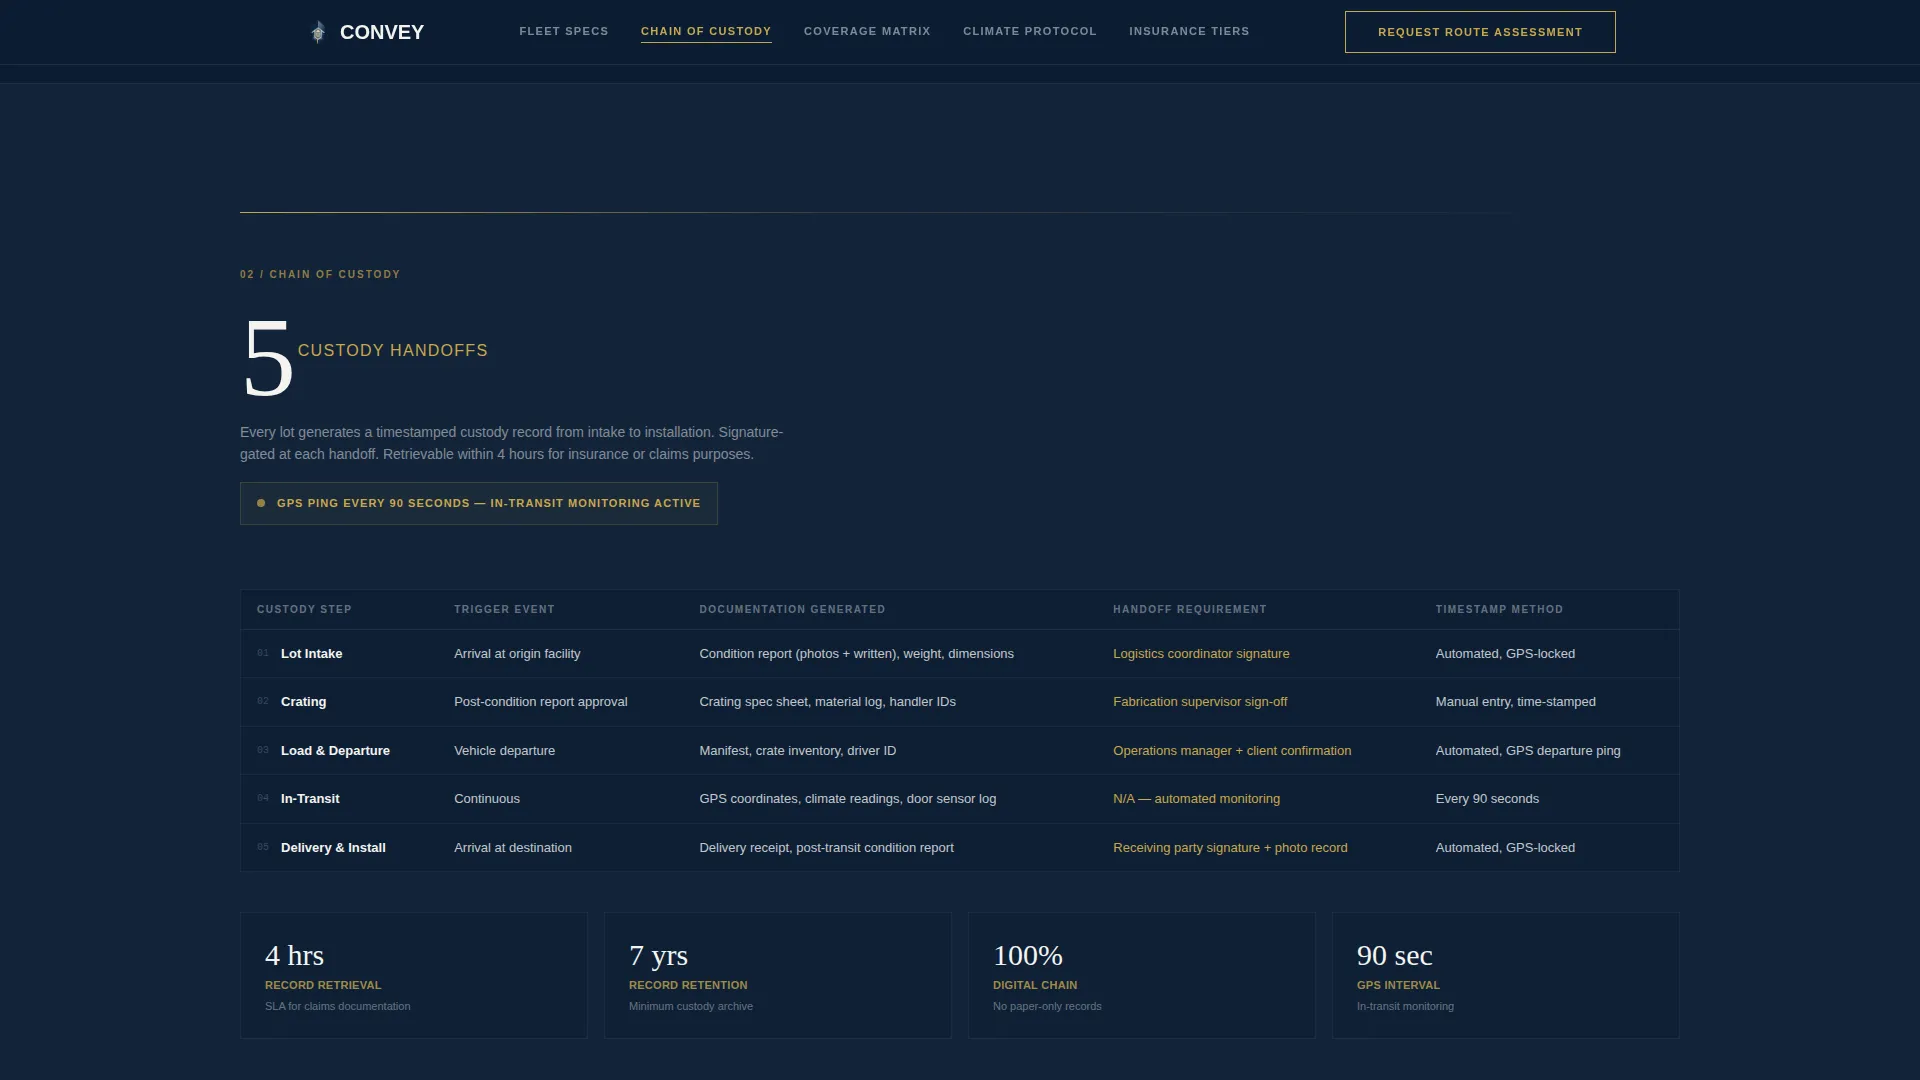Select the Chain of Custody nav item

(706, 31)
